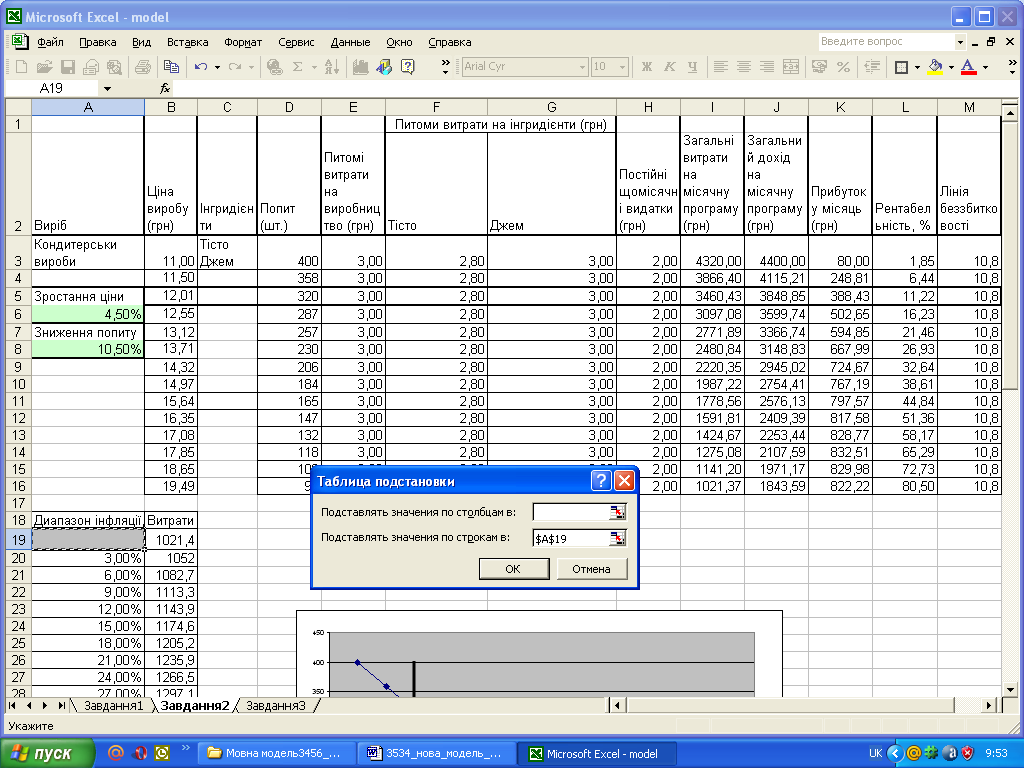Click the Percent Style icon
The height and width of the screenshot is (768, 1024).
pos(843,67)
